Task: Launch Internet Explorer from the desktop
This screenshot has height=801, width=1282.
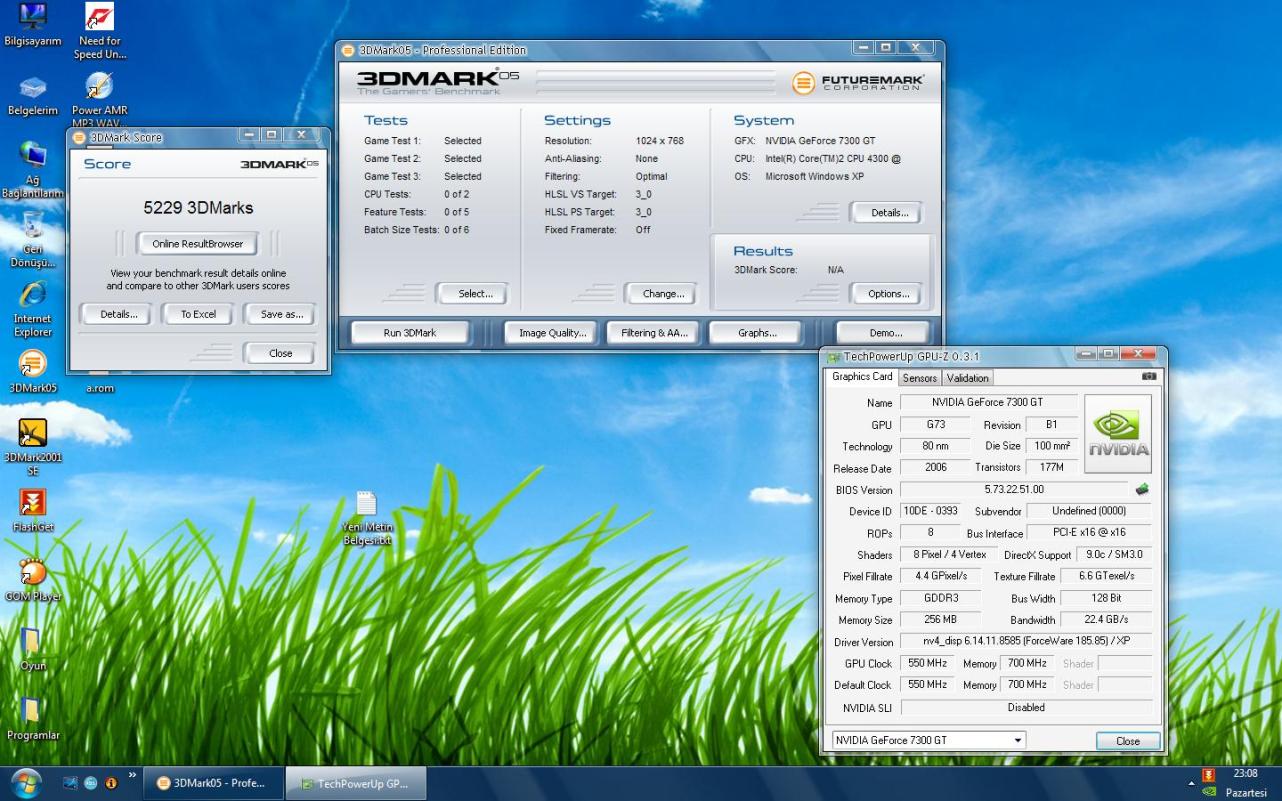Action: 33,310
